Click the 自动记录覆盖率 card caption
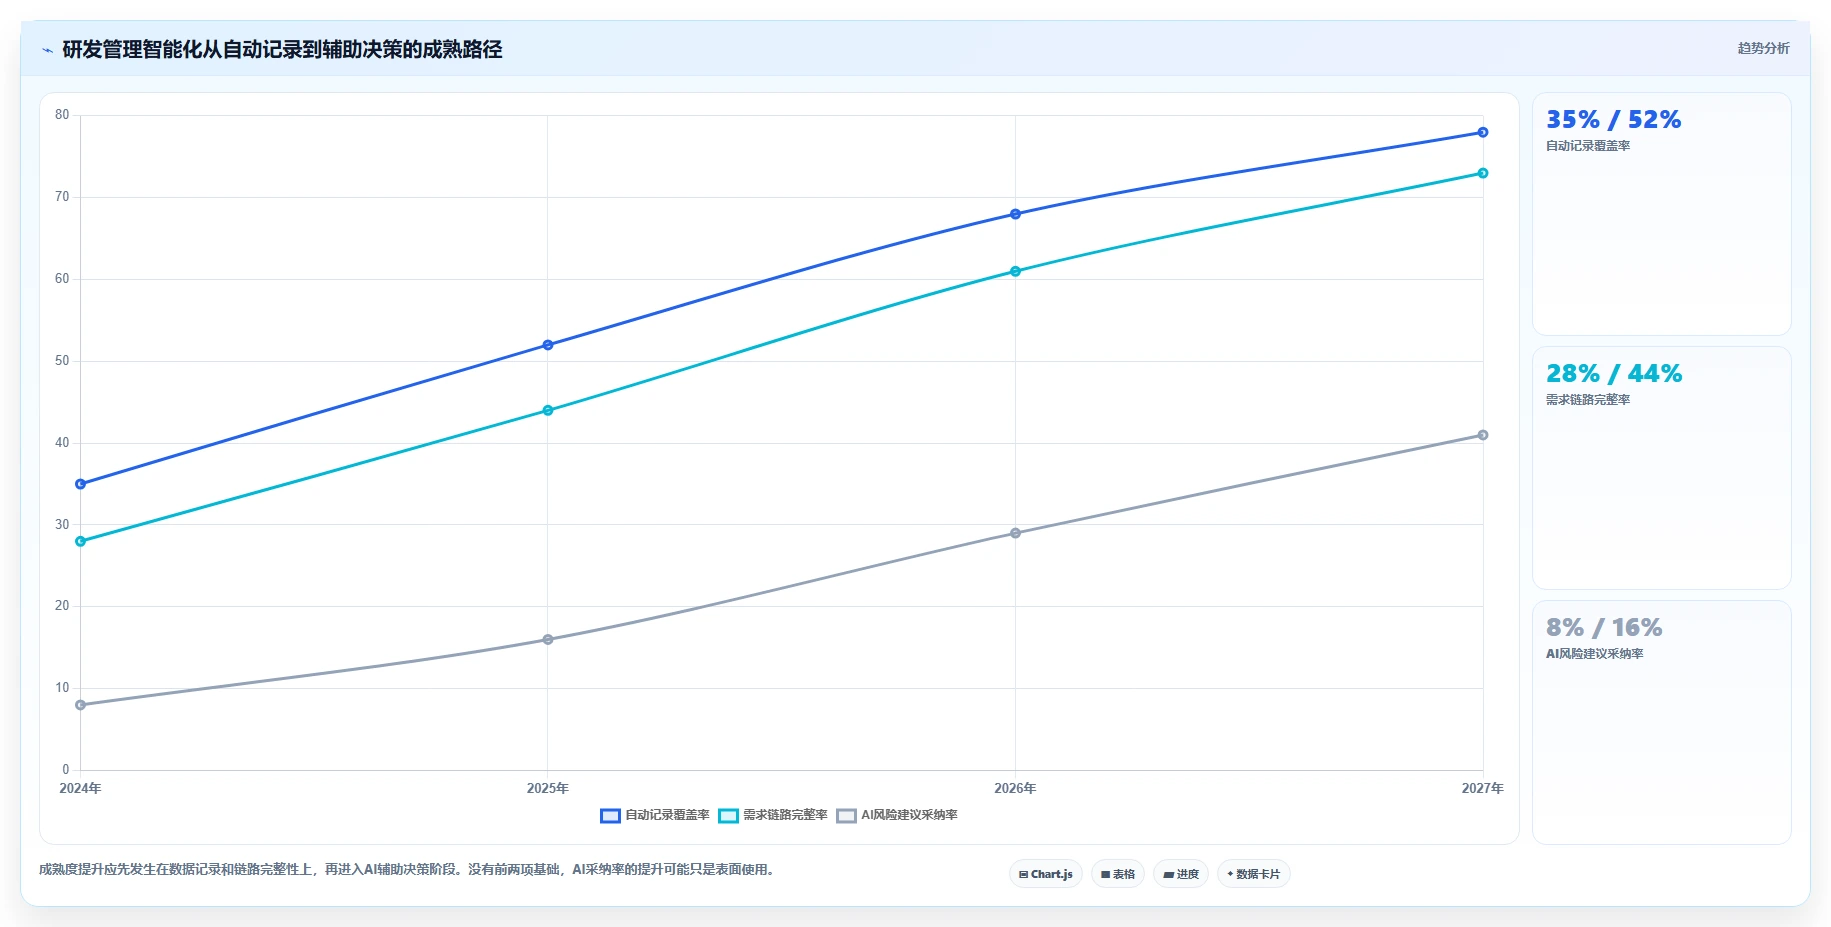This screenshot has width=1831, height=927. [x=1588, y=146]
